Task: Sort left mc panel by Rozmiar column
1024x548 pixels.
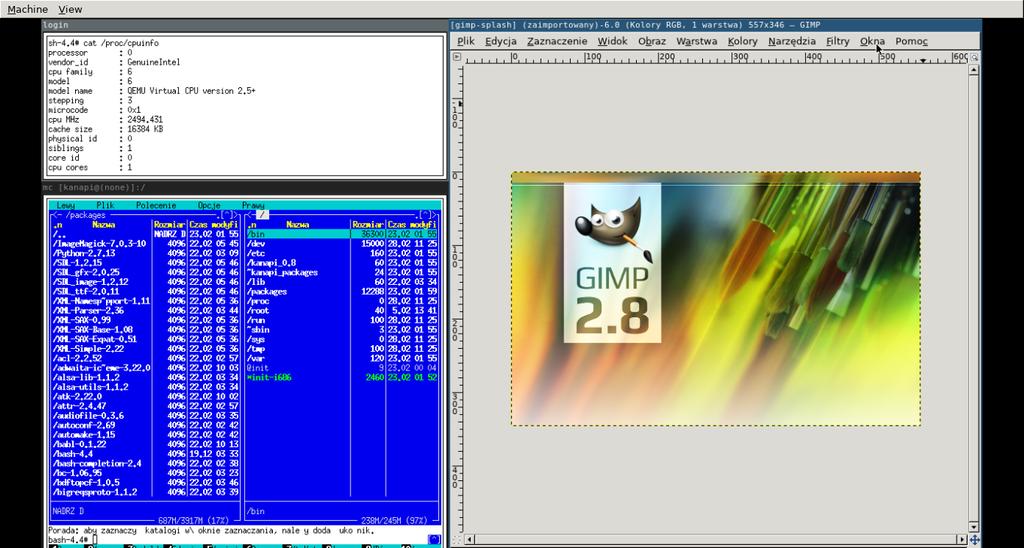Action: [170, 225]
